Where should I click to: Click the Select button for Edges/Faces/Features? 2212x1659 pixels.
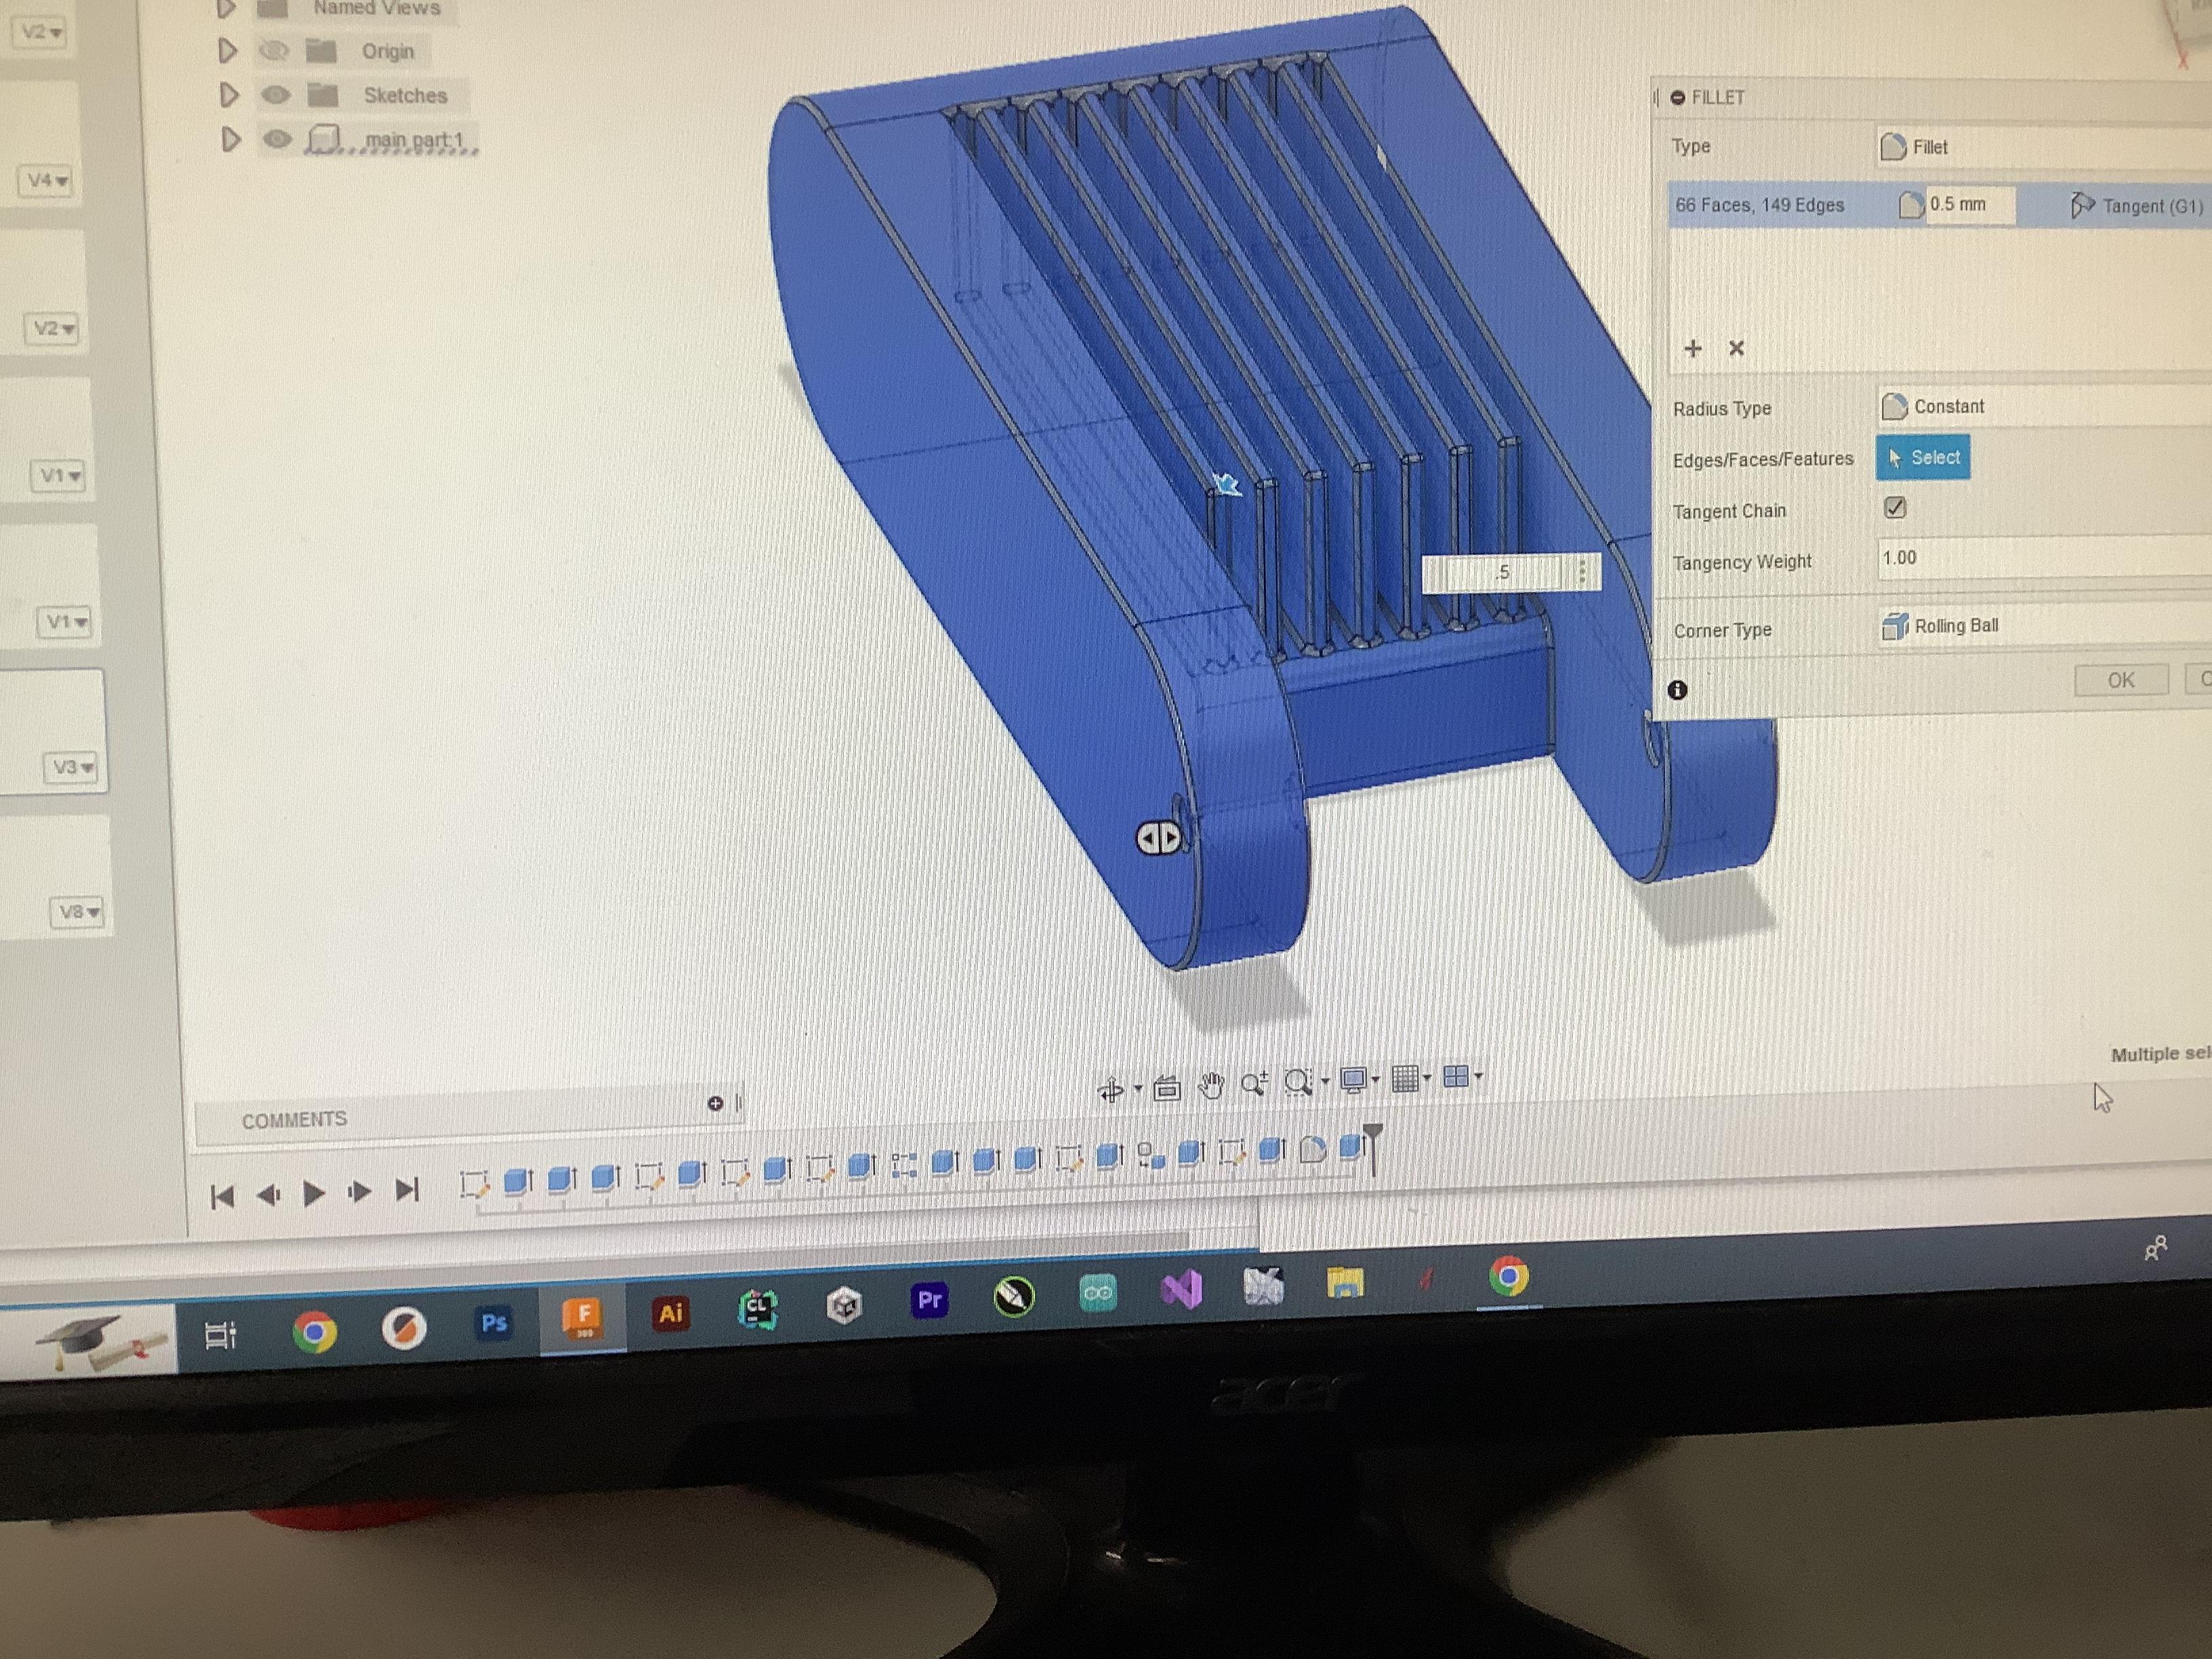[1923, 458]
